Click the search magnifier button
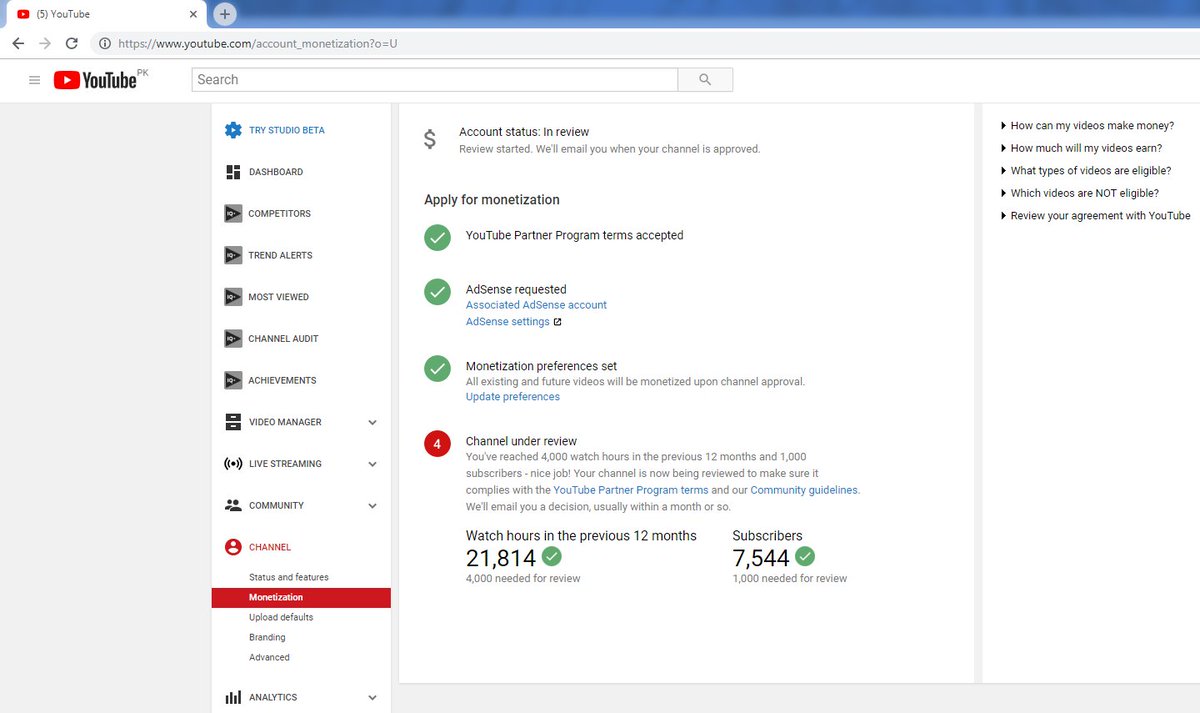This screenshot has width=1200, height=713. (x=705, y=80)
